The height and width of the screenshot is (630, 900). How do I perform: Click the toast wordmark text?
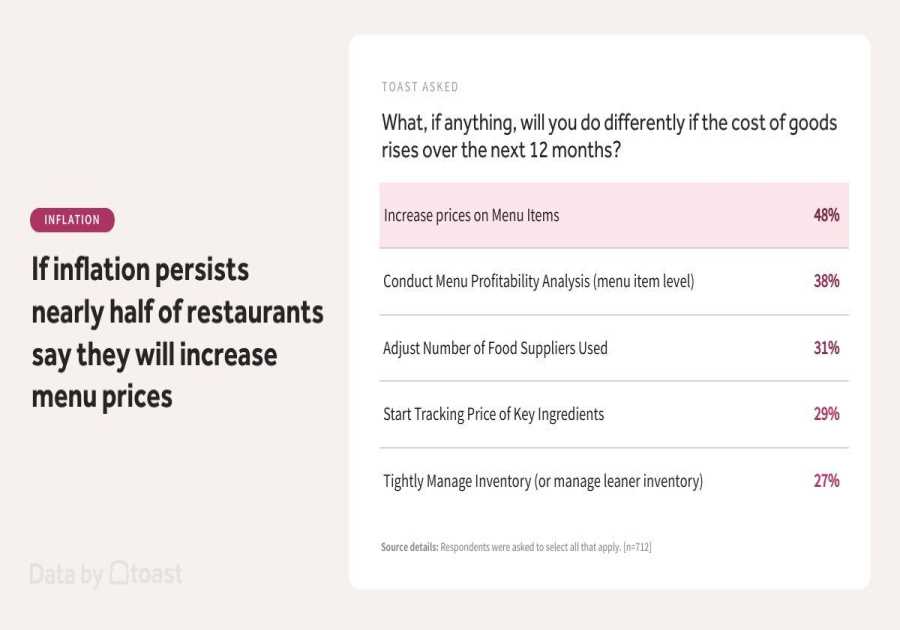click(x=158, y=574)
